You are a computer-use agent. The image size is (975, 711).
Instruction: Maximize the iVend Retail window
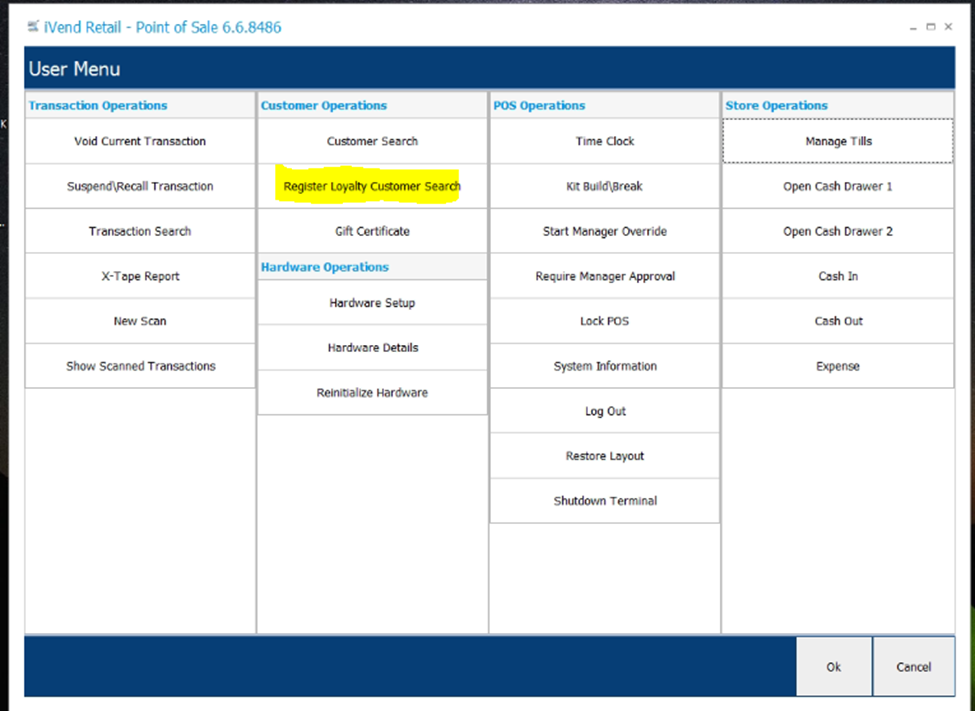pos(931,27)
